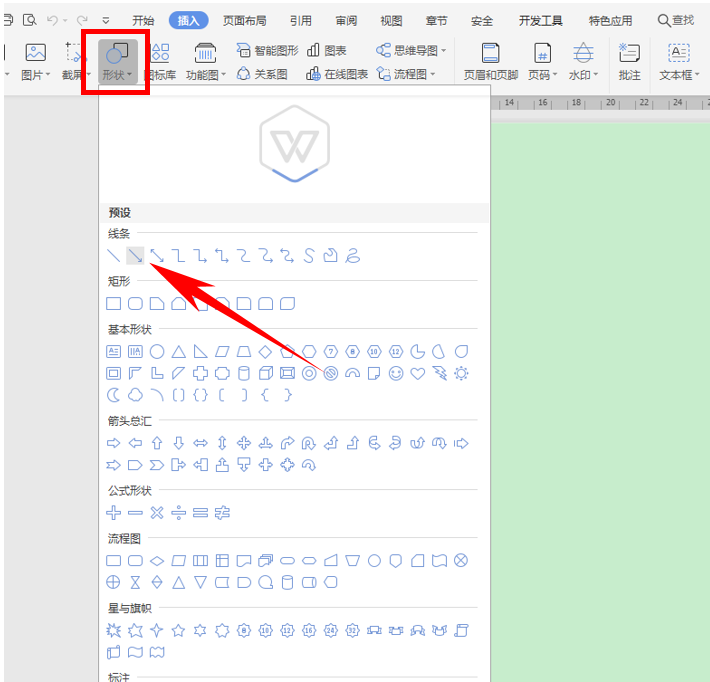Screen dimensions: 710x682
Task: Select the vertical scroll shape
Action: [x=461, y=630]
